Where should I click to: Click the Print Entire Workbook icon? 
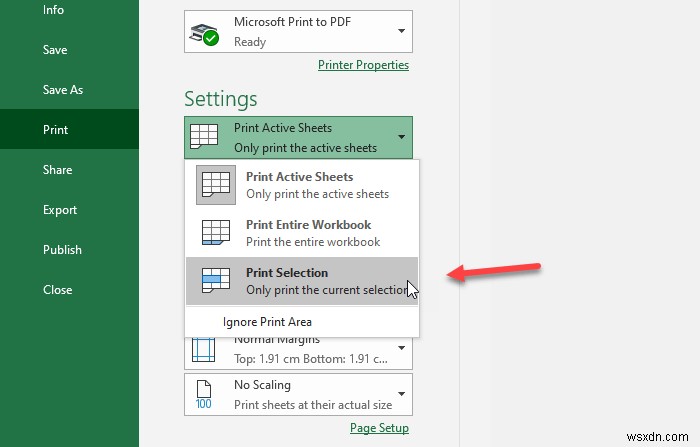[x=216, y=232]
